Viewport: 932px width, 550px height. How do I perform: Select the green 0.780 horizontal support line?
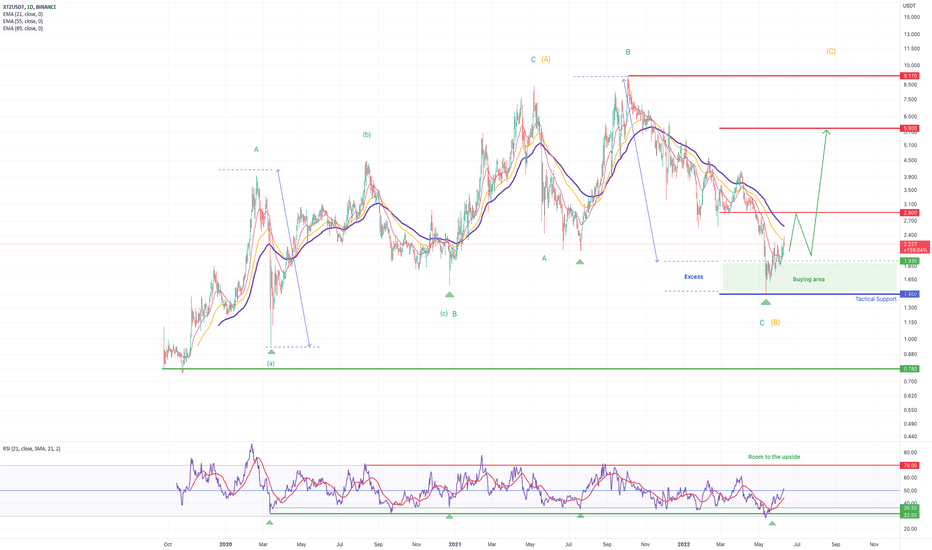point(531,369)
